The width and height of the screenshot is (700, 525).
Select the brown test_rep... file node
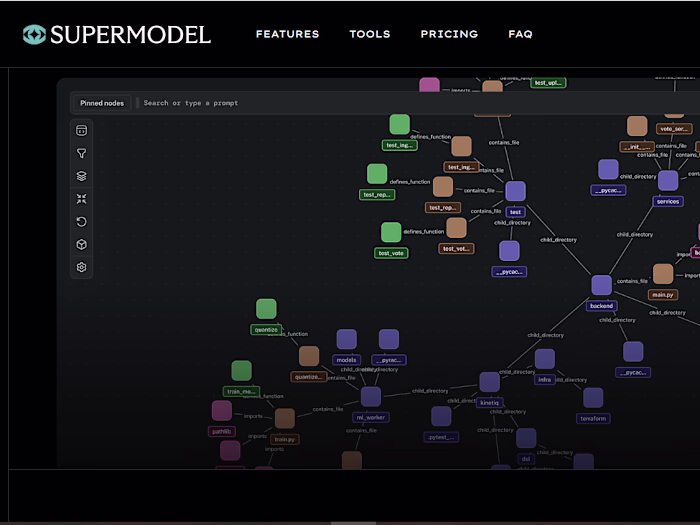[443, 187]
